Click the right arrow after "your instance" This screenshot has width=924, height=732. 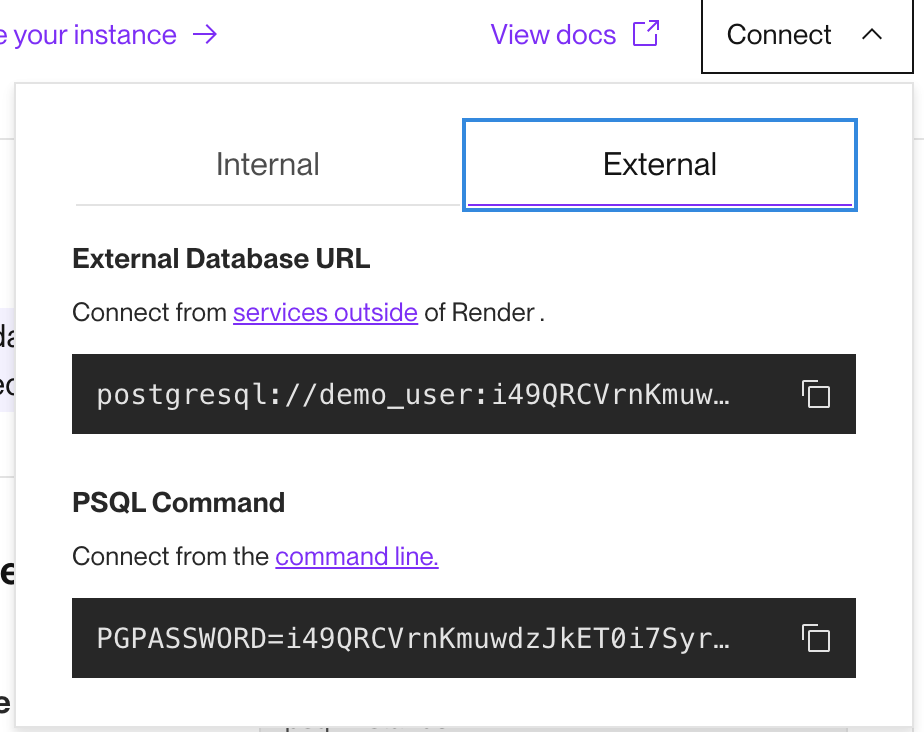coord(205,35)
